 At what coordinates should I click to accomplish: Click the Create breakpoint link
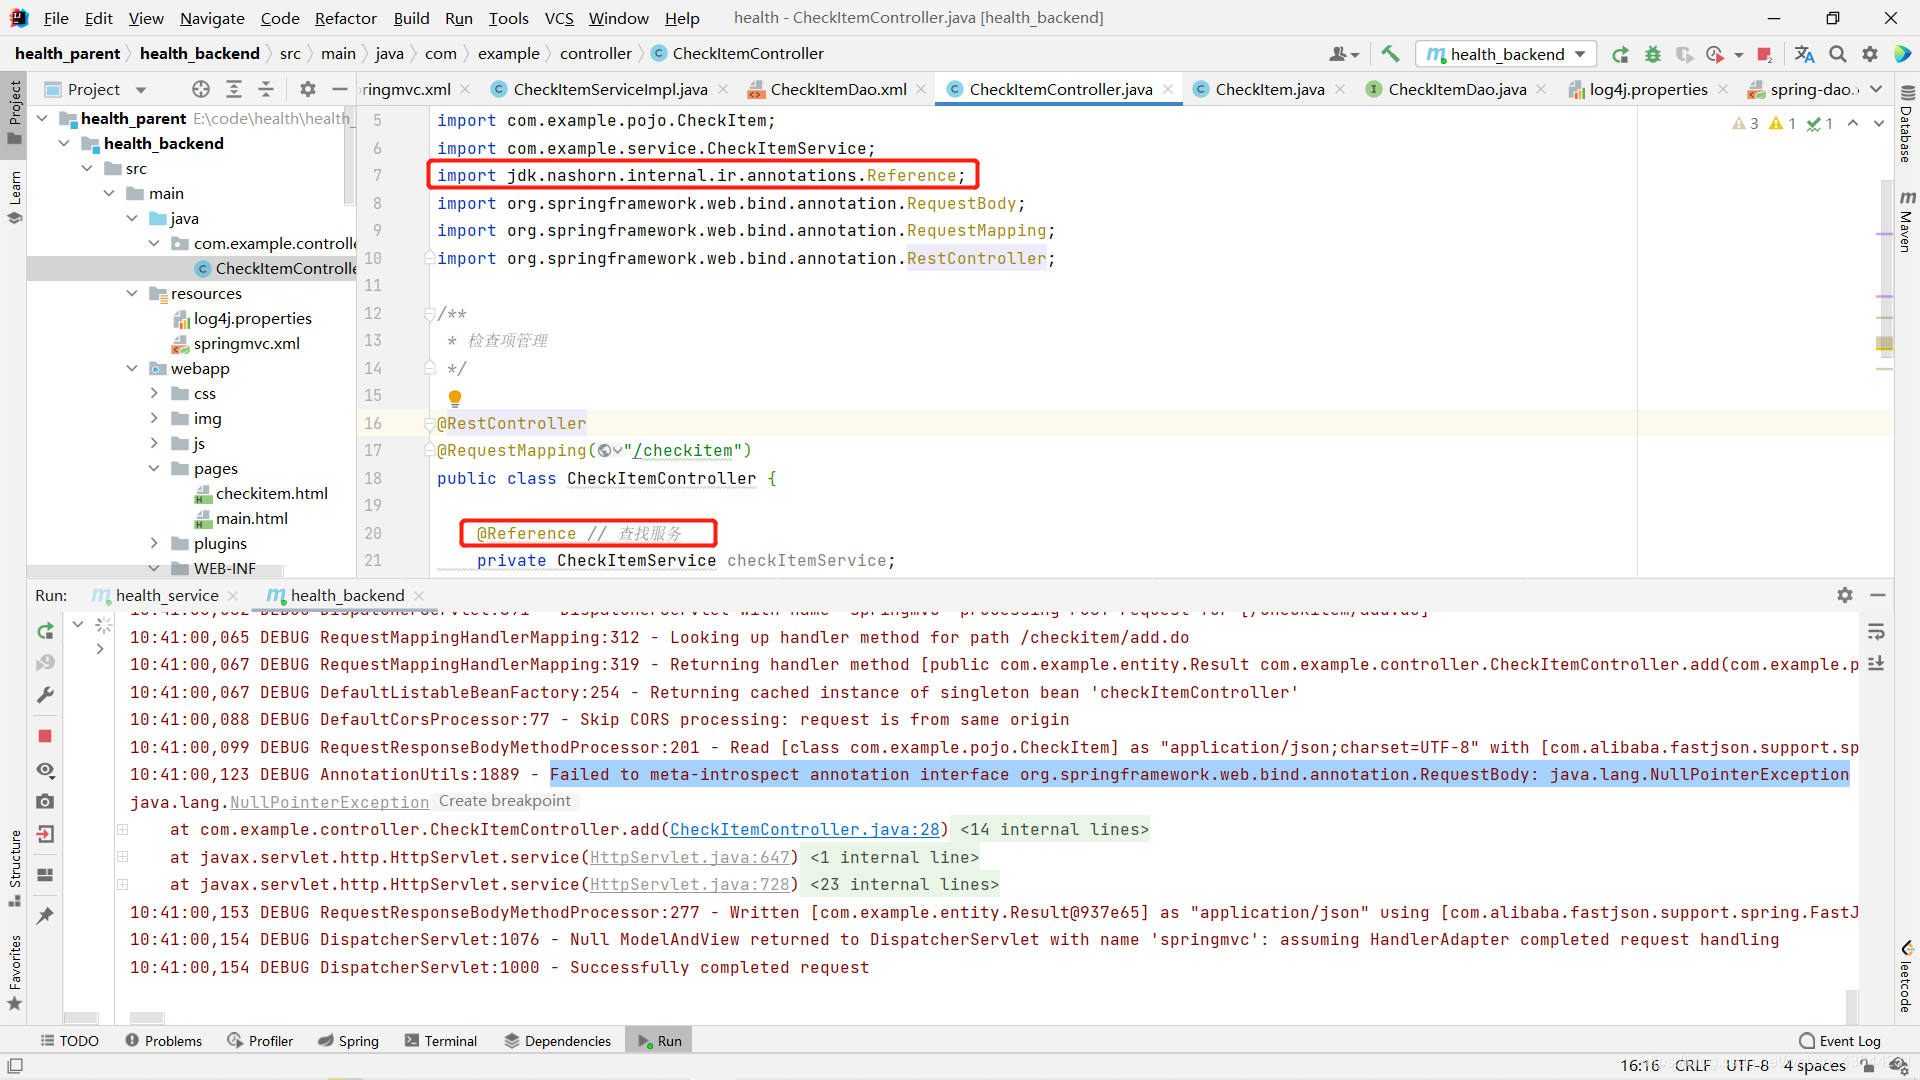coord(505,801)
